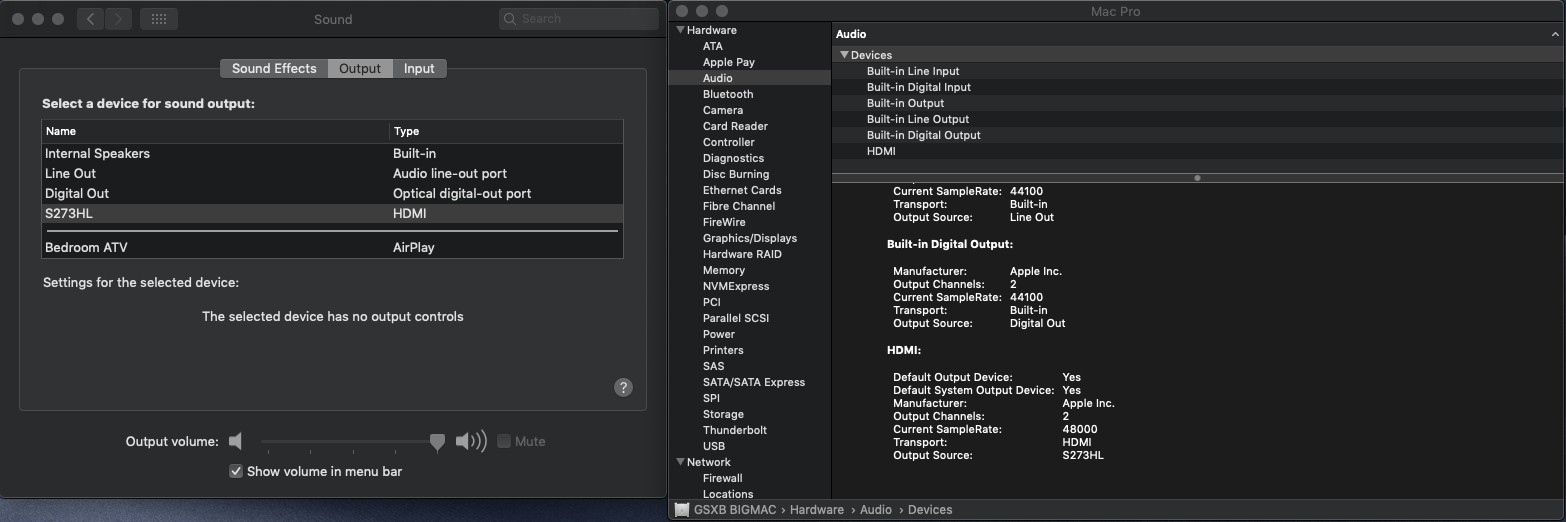The image size is (1566, 522).
Task: Click the Search field in the Sound window
Action: 578,19
